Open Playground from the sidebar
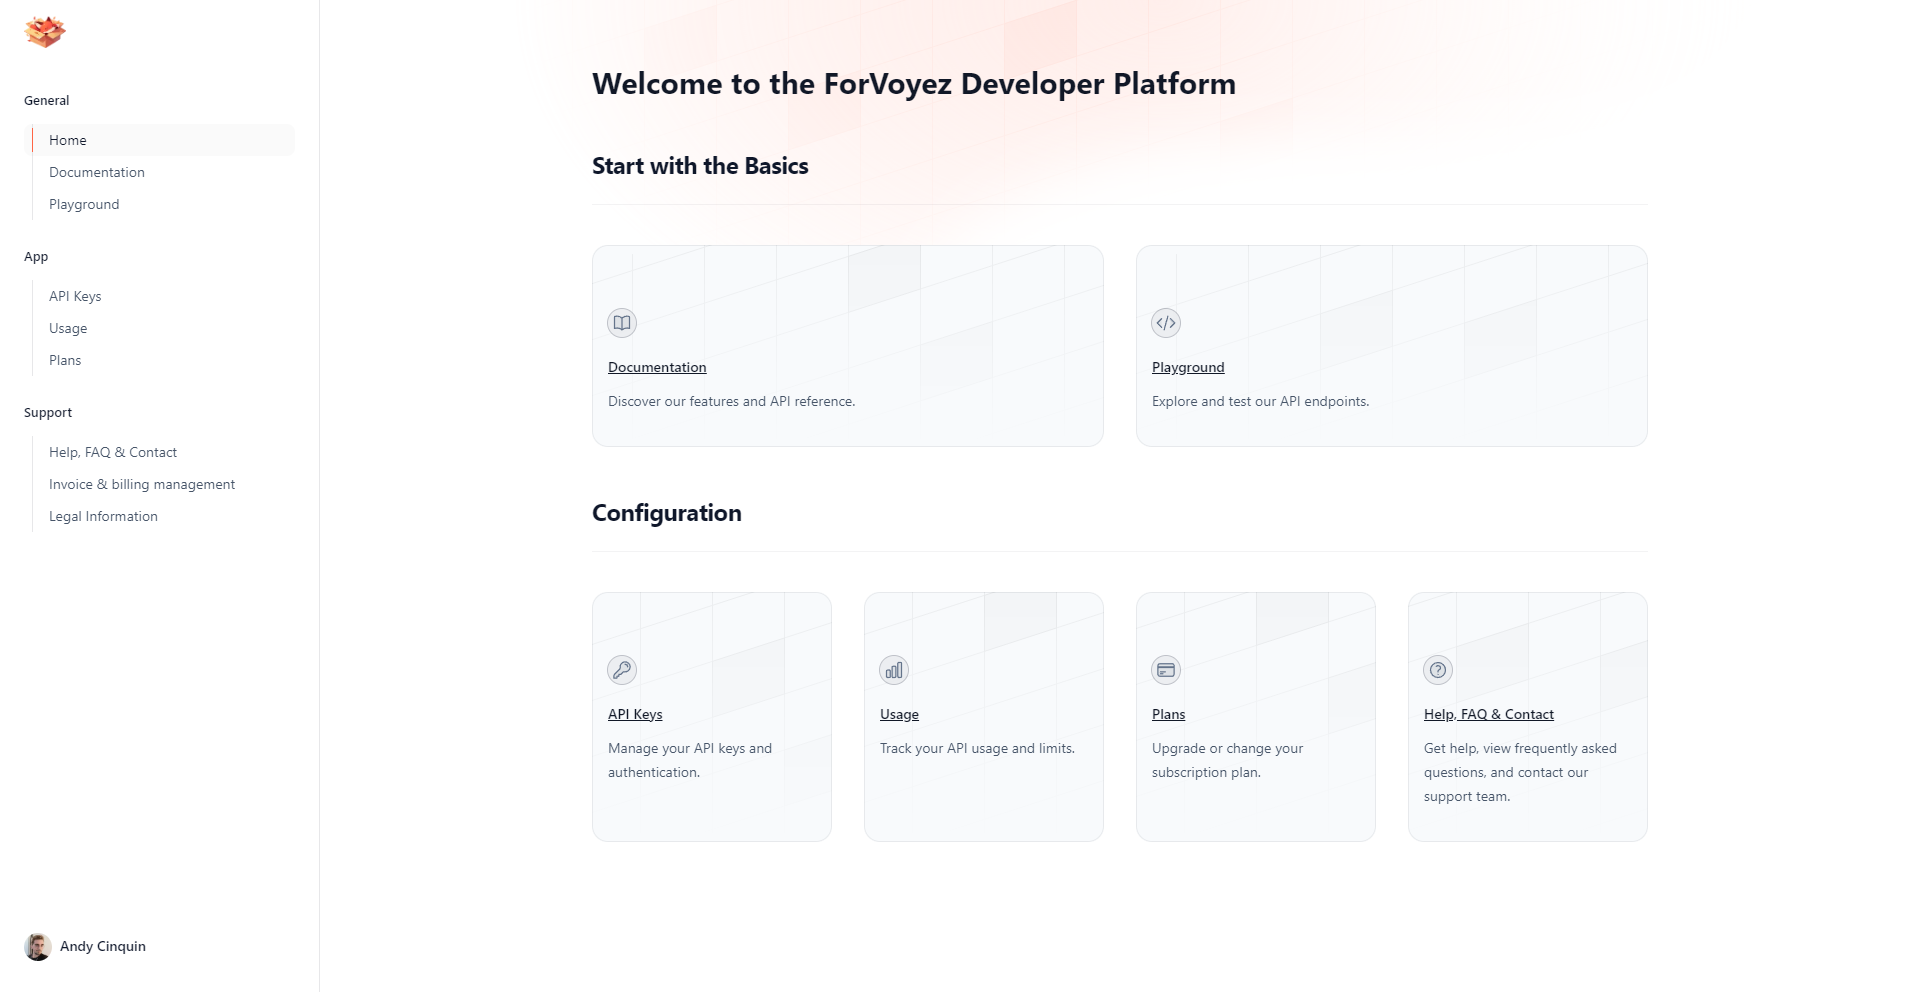Viewport: 1919px width, 992px height. 84,204
